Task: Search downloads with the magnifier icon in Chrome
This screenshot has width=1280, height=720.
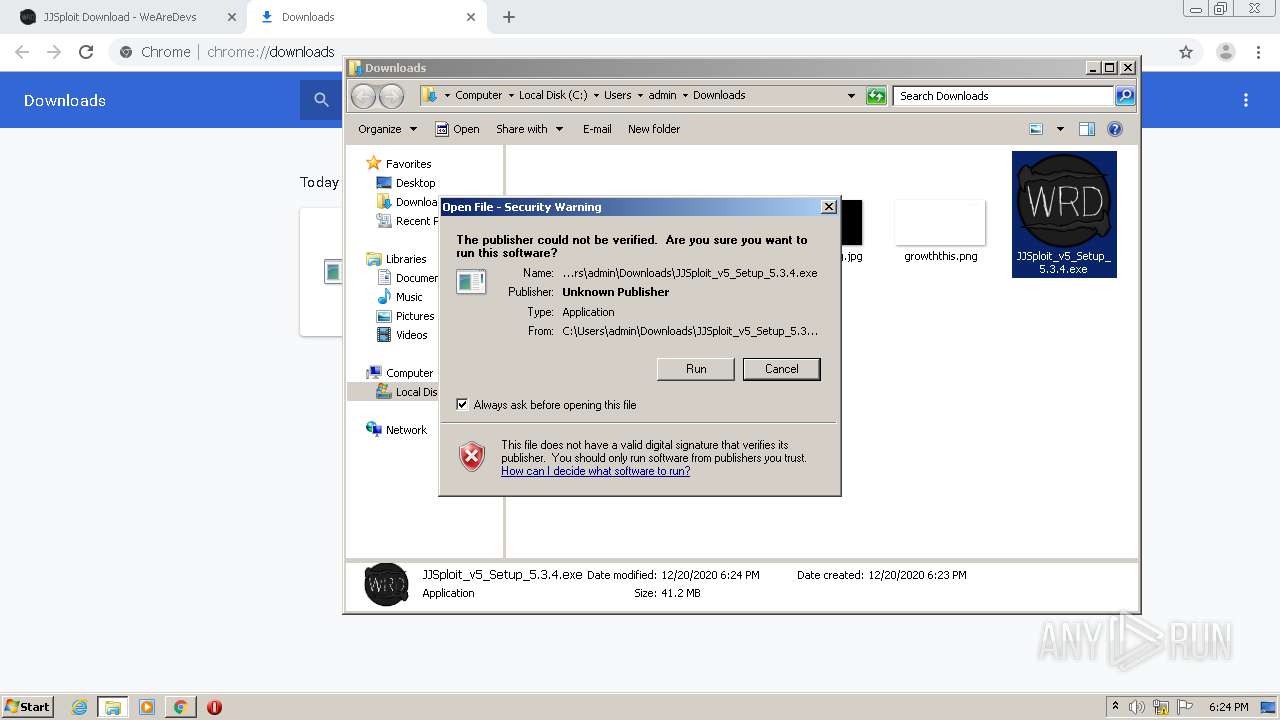Action: [321, 100]
